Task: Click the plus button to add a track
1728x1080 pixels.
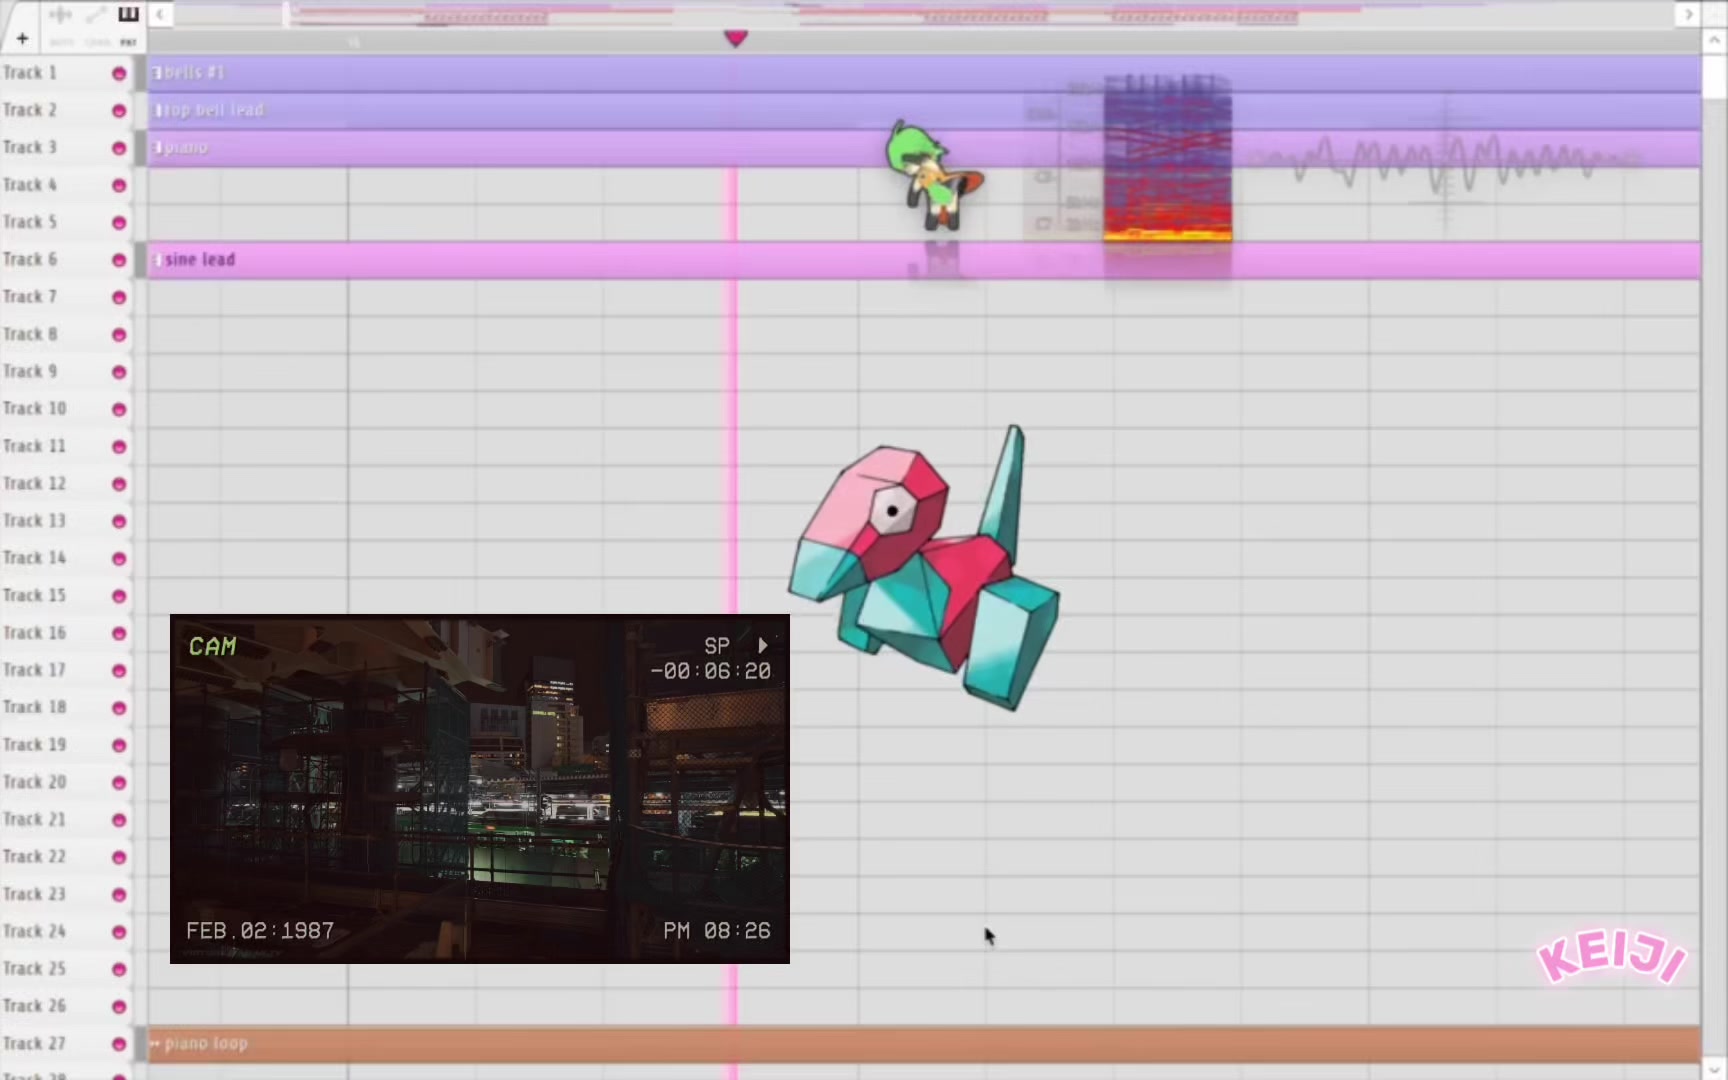Action: click(x=22, y=39)
